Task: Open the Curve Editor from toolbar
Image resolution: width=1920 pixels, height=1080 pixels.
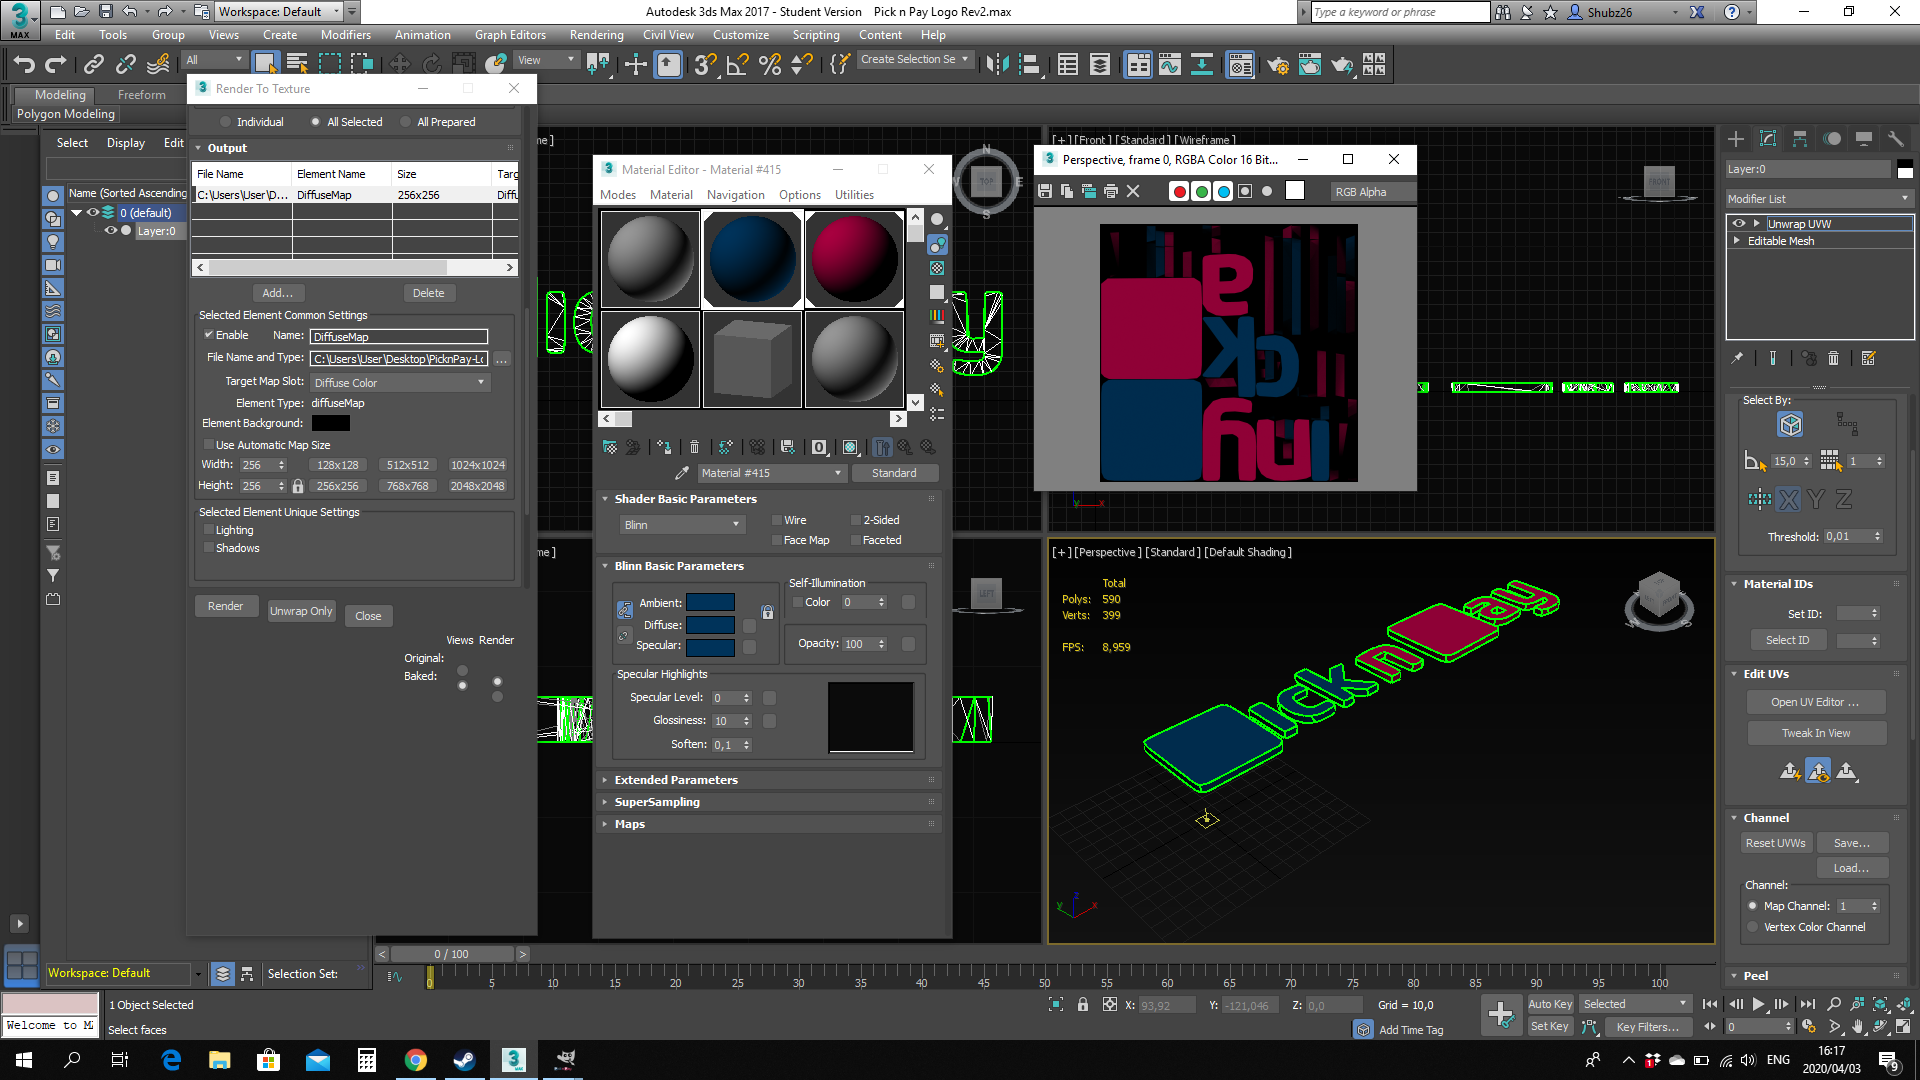Action: tap(1170, 64)
